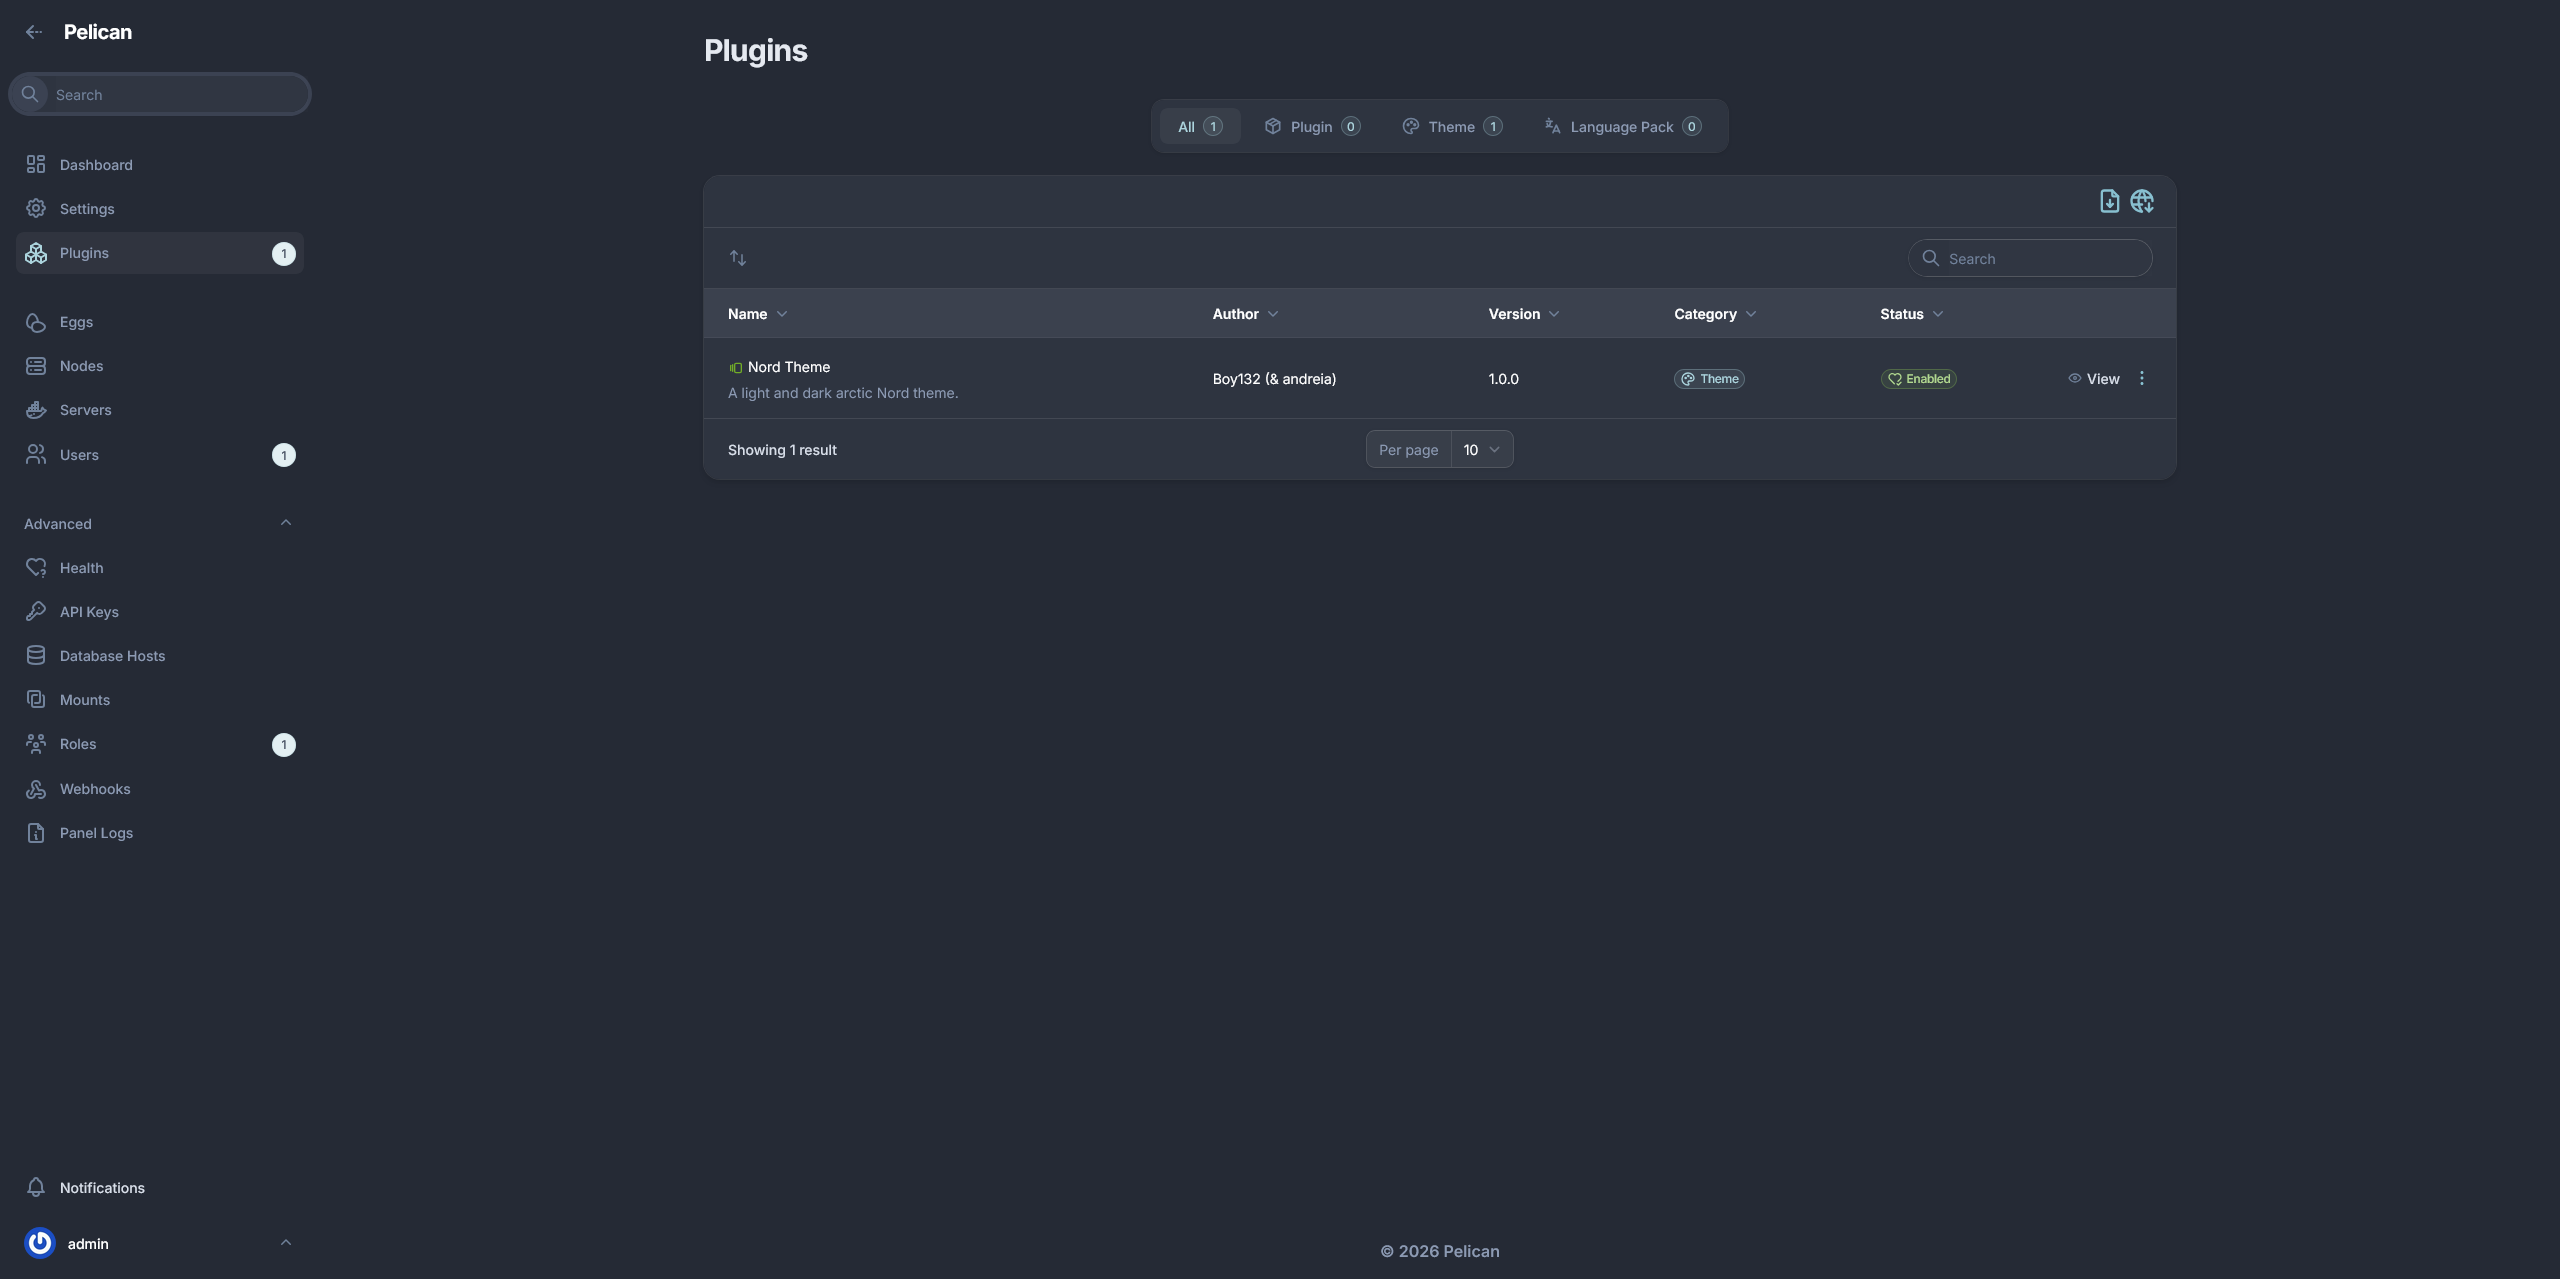Click the Theme category badge
Image resolution: width=2560 pixels, height=1279 pixels.
(1709, 379)
